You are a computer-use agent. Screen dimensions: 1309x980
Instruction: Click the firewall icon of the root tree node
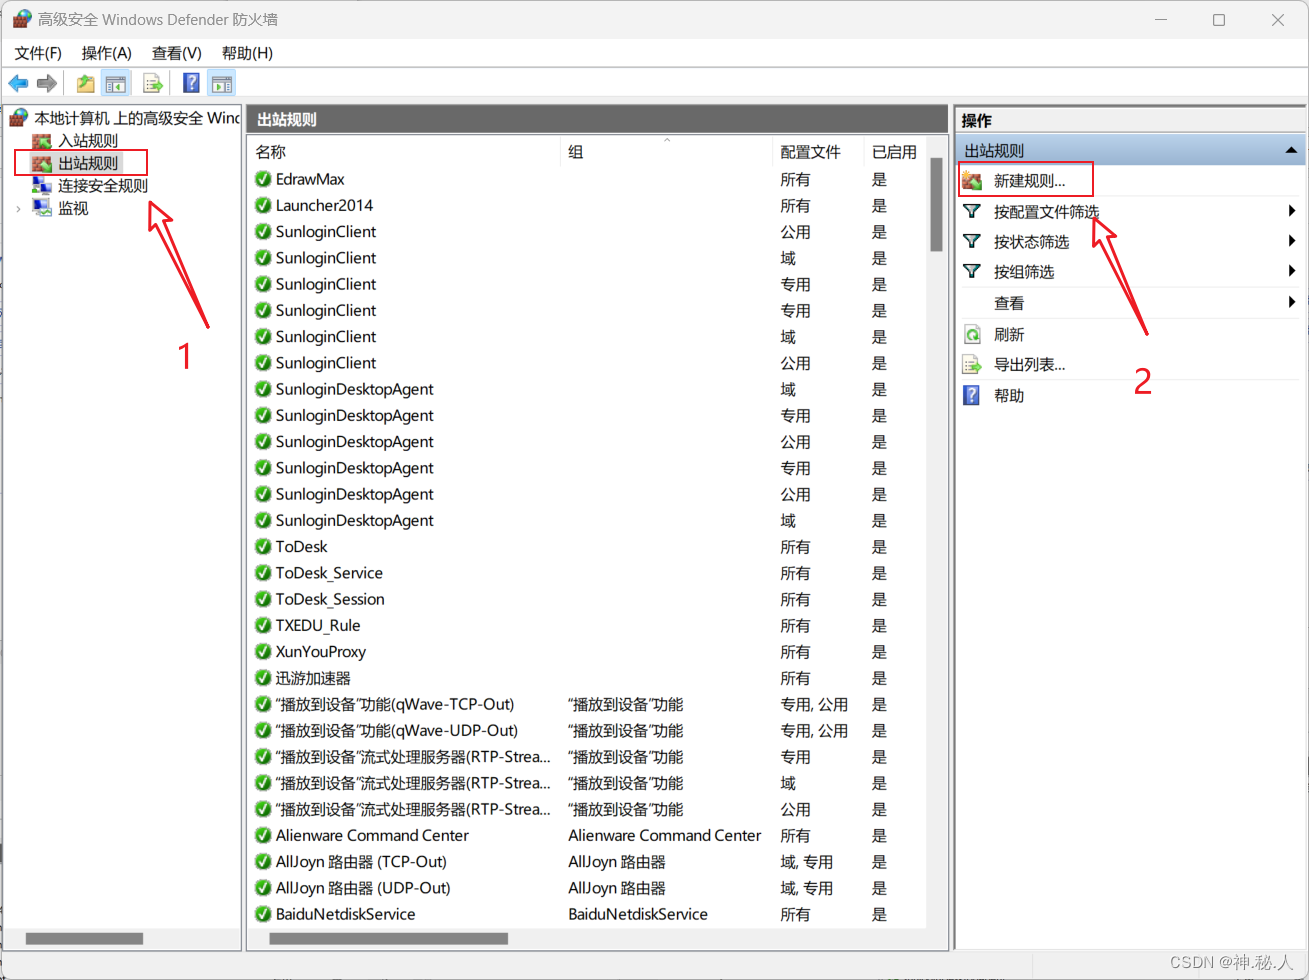[x=19, y=118]
